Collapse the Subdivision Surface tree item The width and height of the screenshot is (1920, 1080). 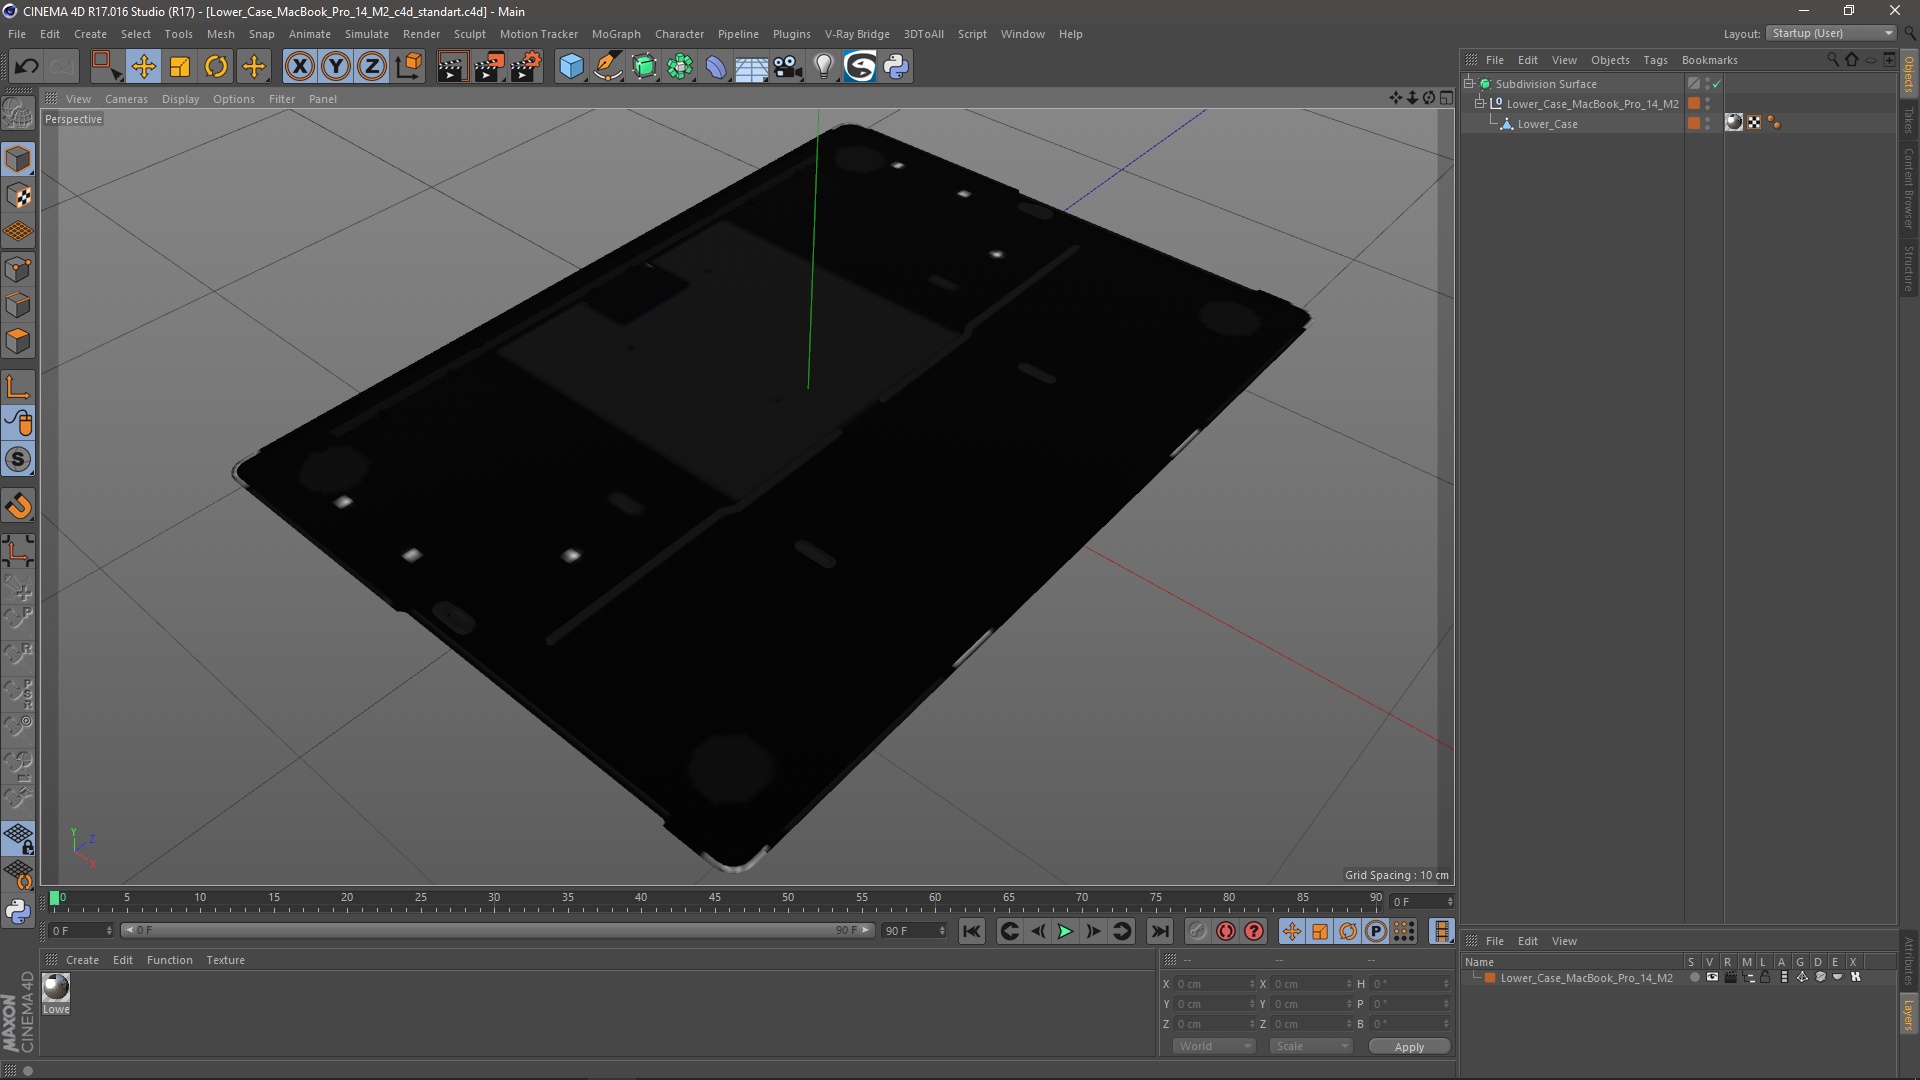1469,84
